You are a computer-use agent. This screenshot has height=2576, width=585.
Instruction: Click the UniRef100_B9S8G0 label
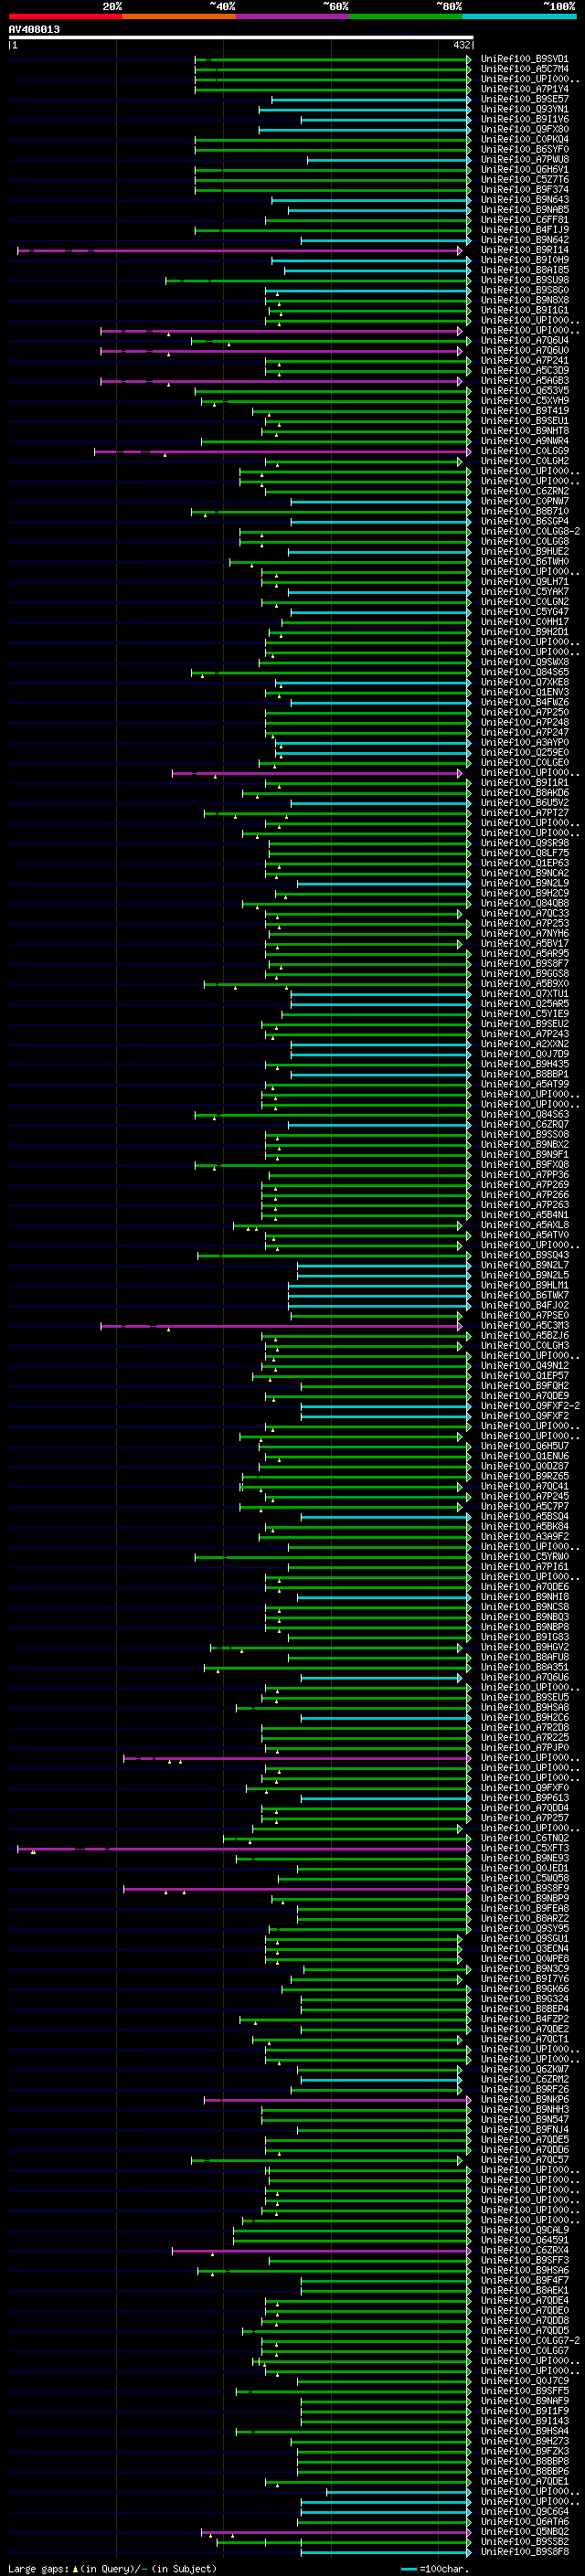[524, 290]
